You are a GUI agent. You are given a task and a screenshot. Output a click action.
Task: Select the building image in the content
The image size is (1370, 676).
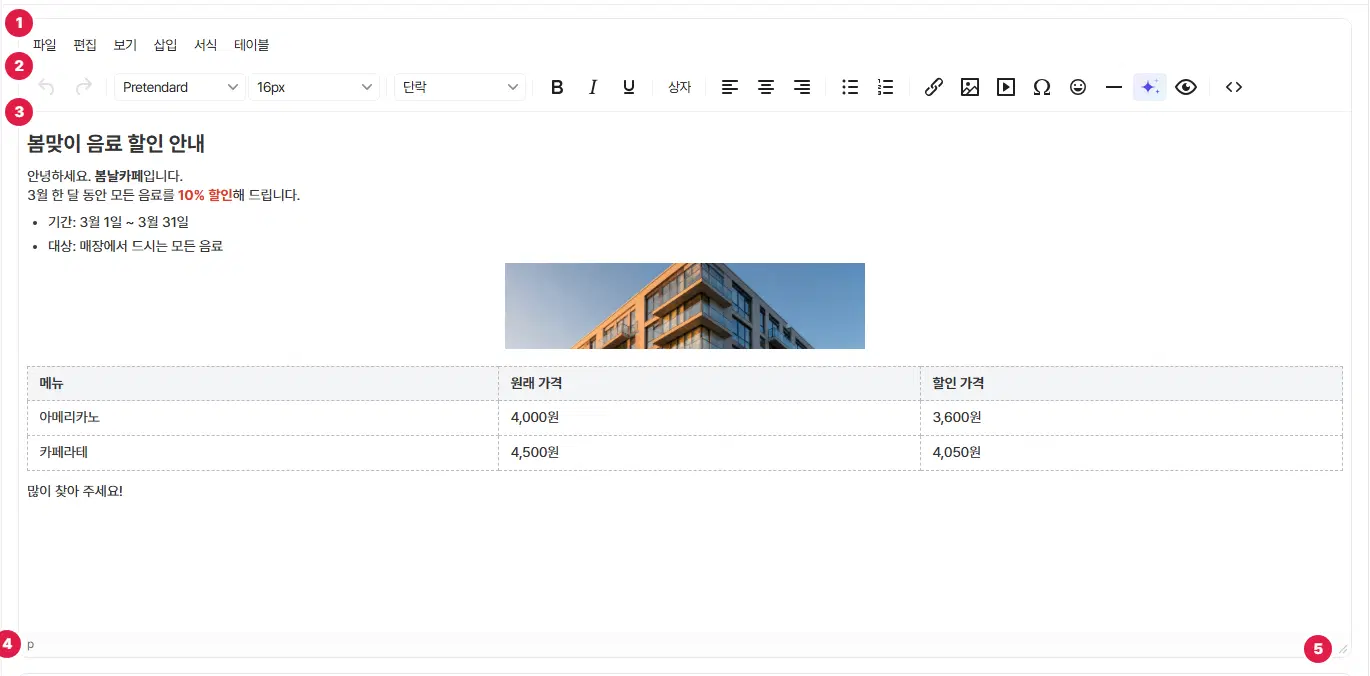click(685, 306)
